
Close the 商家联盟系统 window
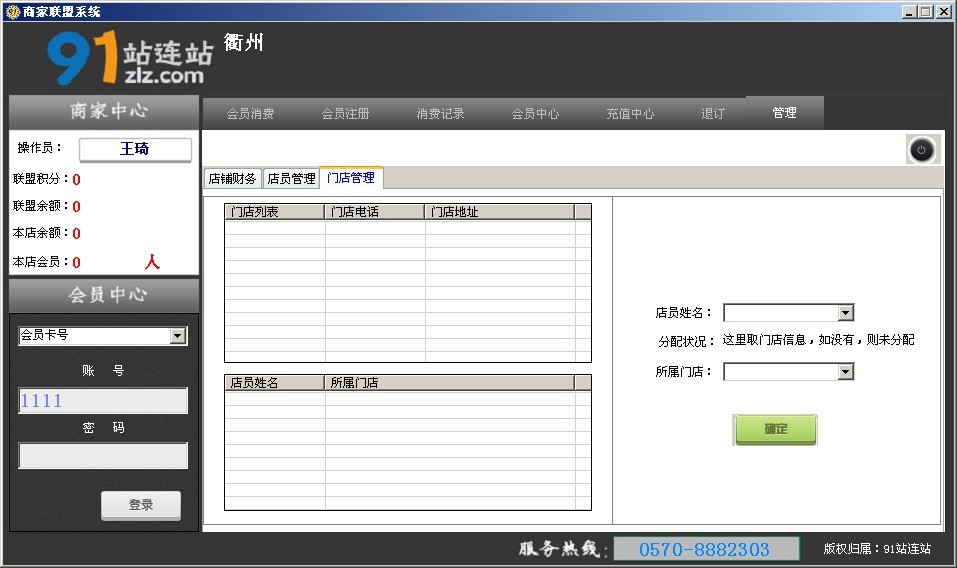click(x=943, y=12)
